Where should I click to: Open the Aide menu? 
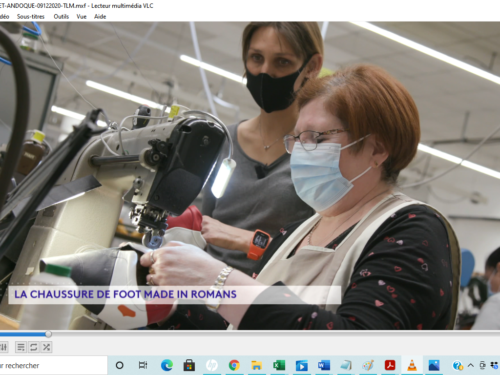(100, 16)
